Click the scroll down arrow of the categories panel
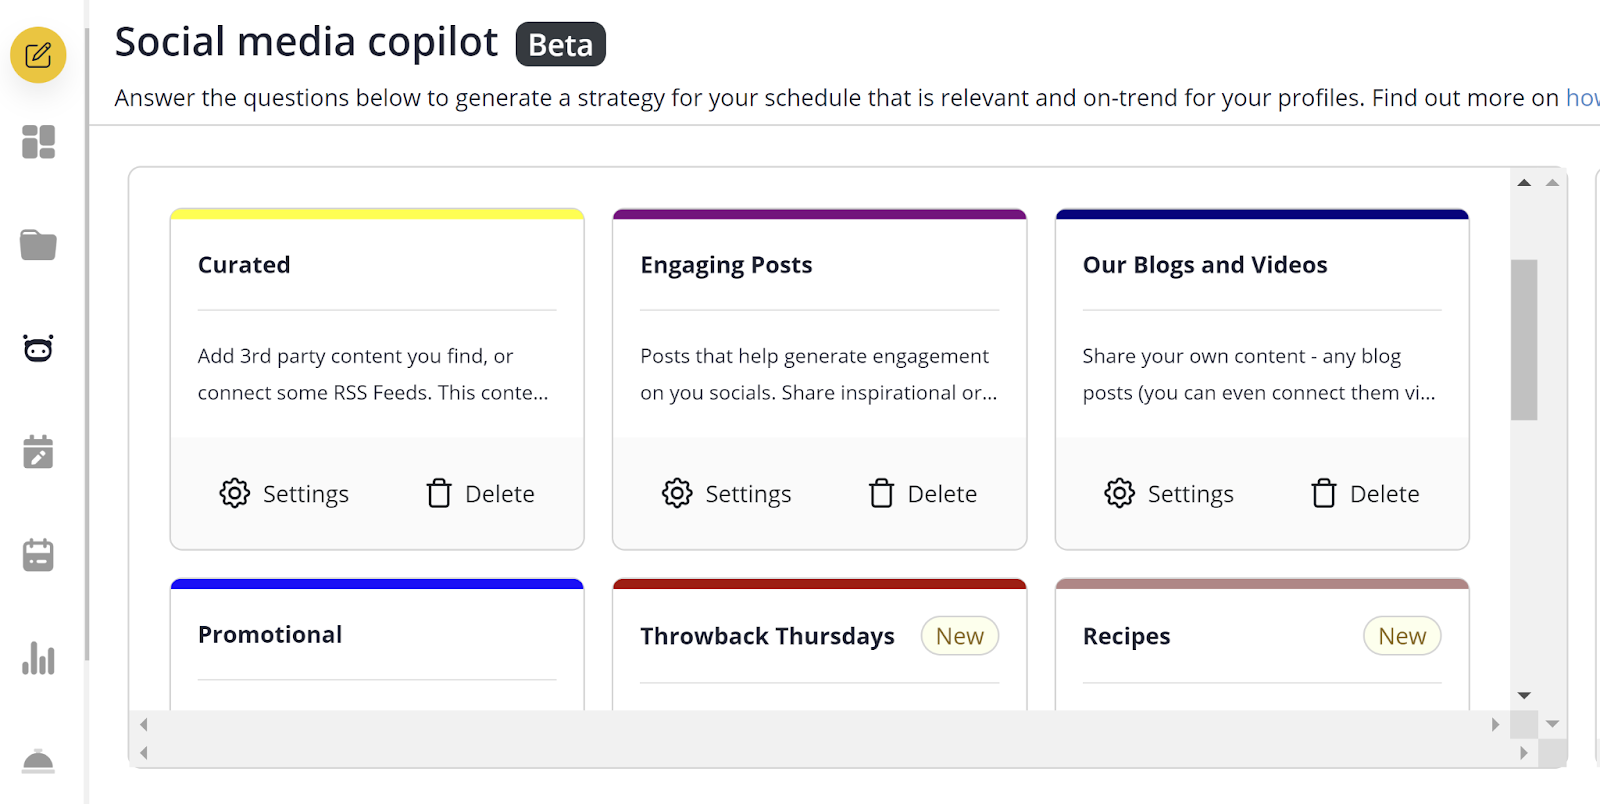1600x804 pixels. [x=1524, y=695]
